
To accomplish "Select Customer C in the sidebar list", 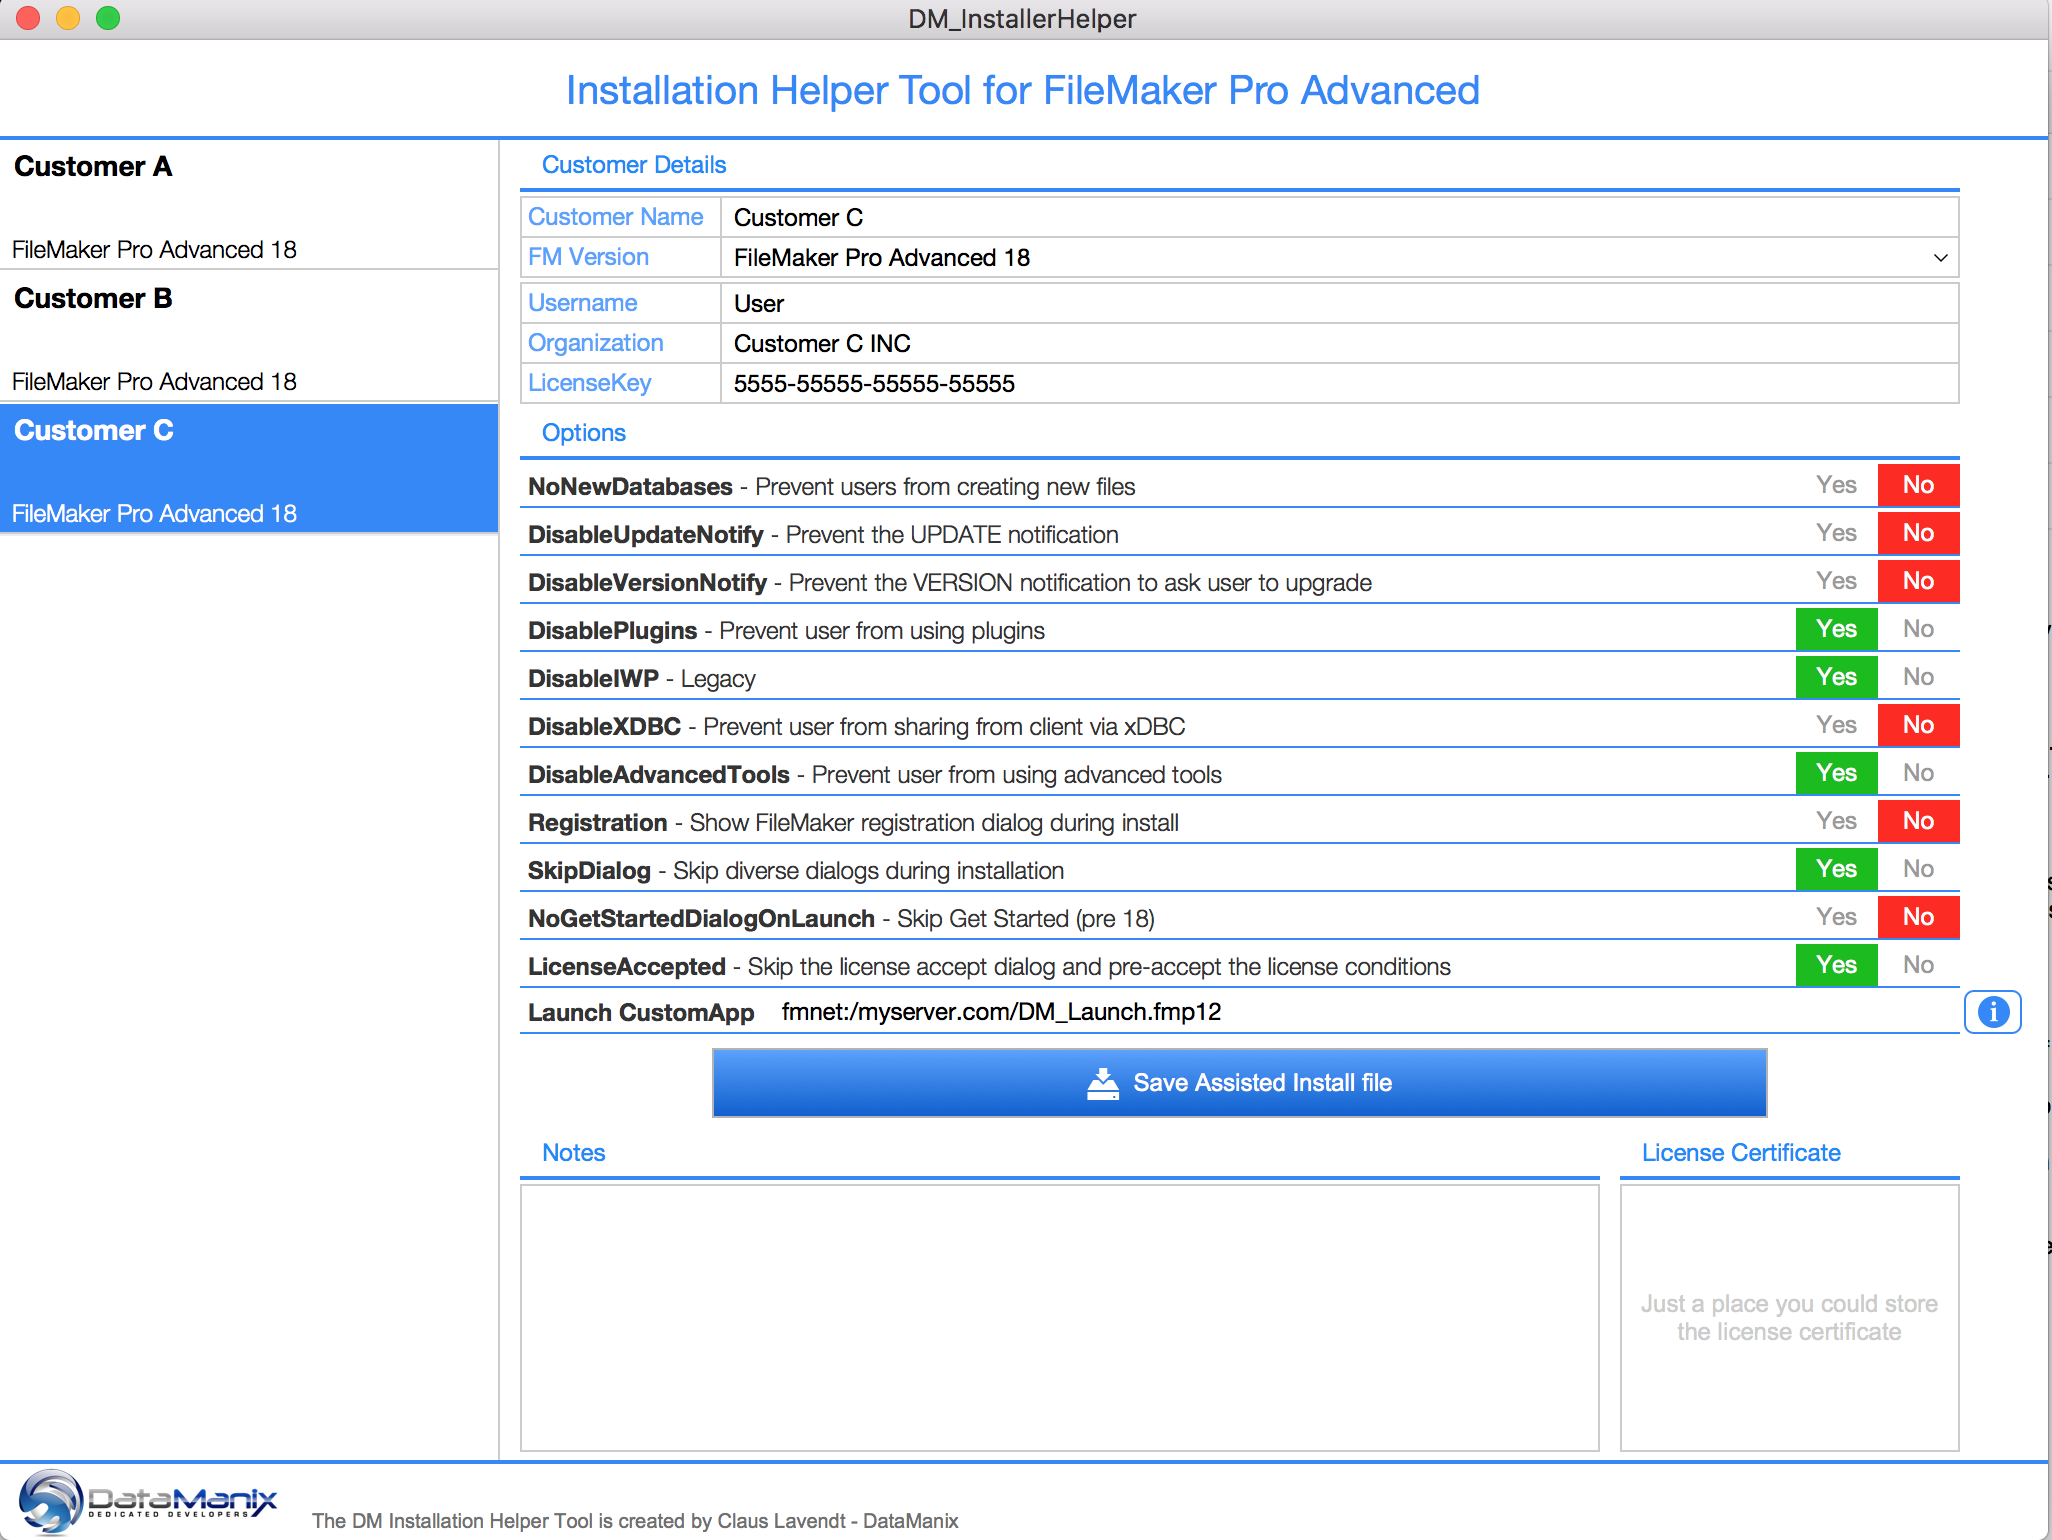I will click(x=249, y=468).
